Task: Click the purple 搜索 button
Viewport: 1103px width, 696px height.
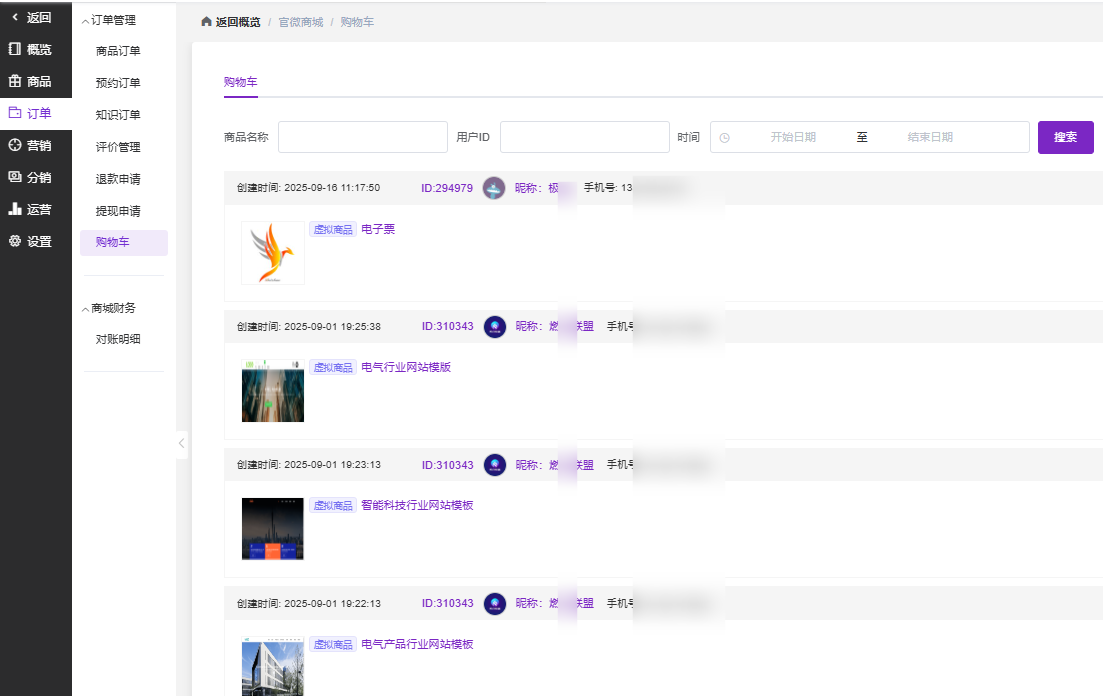Action: 1065,137
